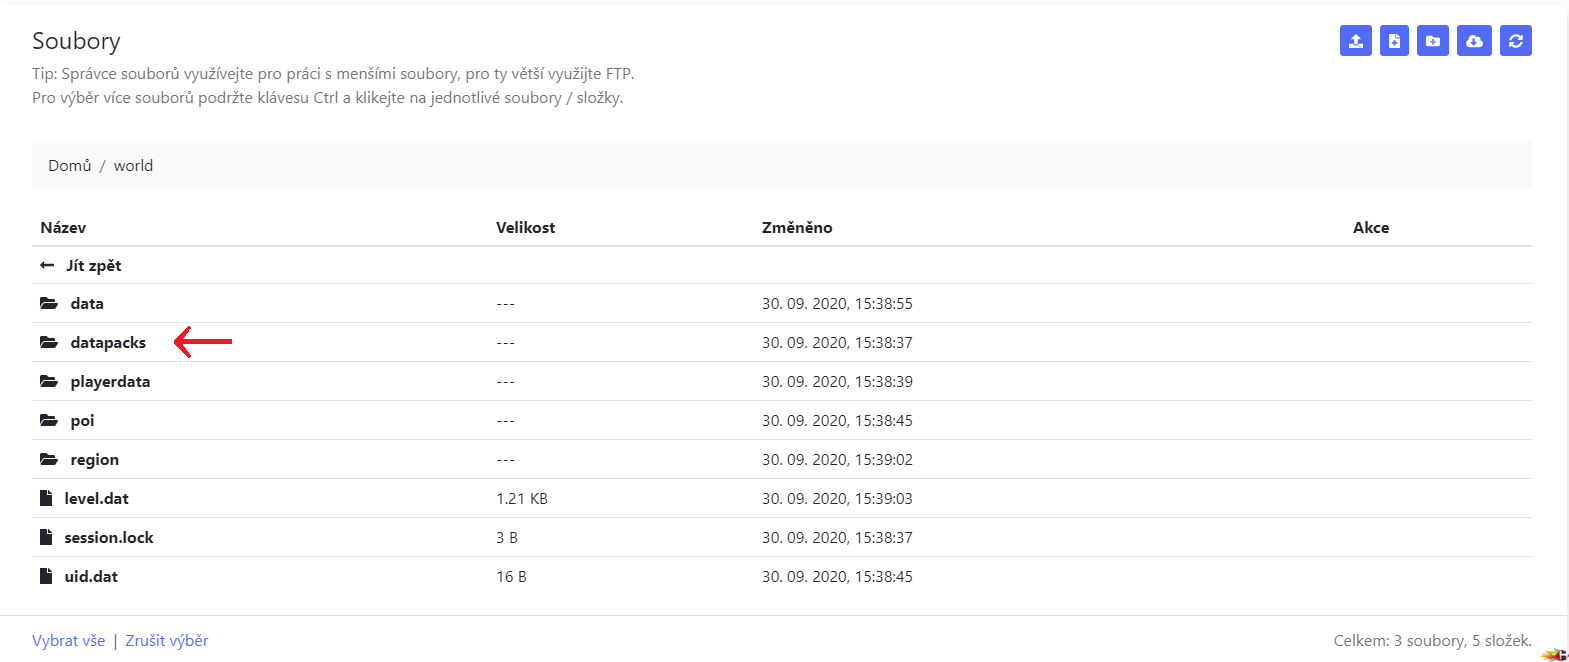Image resolution: width=1569 pixels, height=662 pixels.
Task: Select the uid.dat file
Action: pyautogui.click(x=91, y=576)
